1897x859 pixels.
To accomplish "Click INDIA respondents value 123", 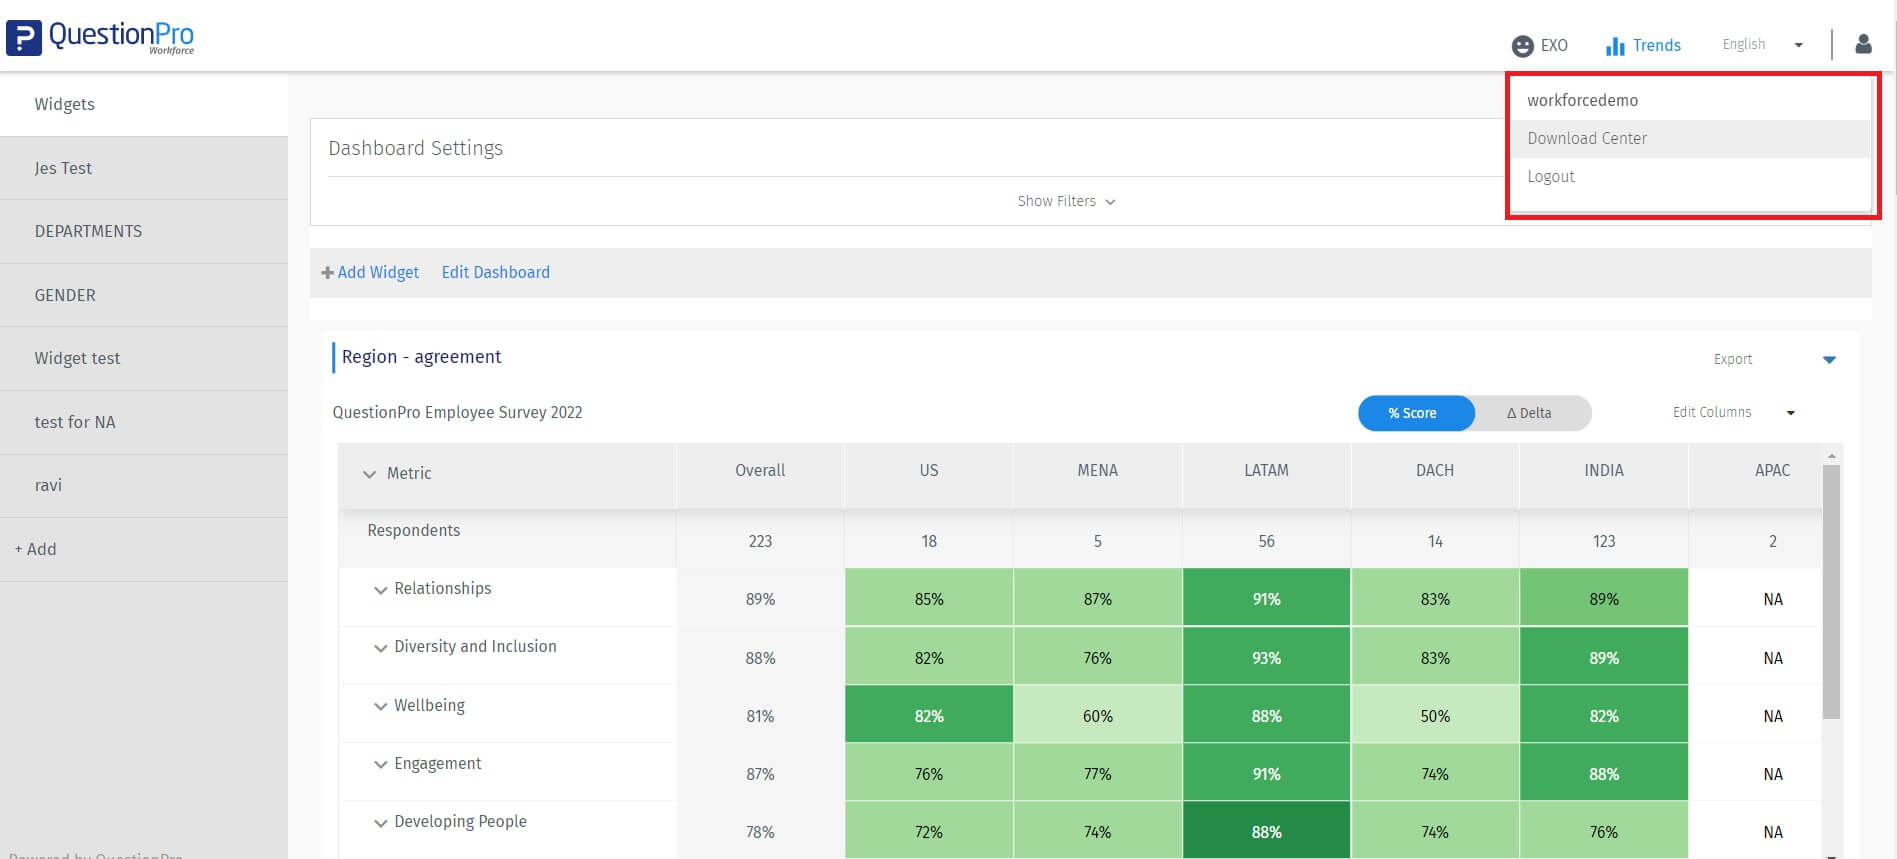I will 1604,541.
